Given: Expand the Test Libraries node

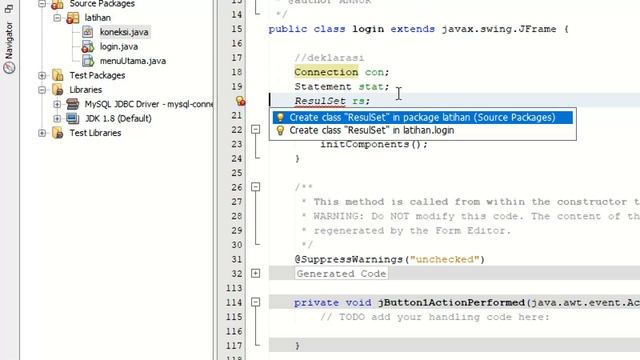Looking at the screenshot, I should (42, 133).
